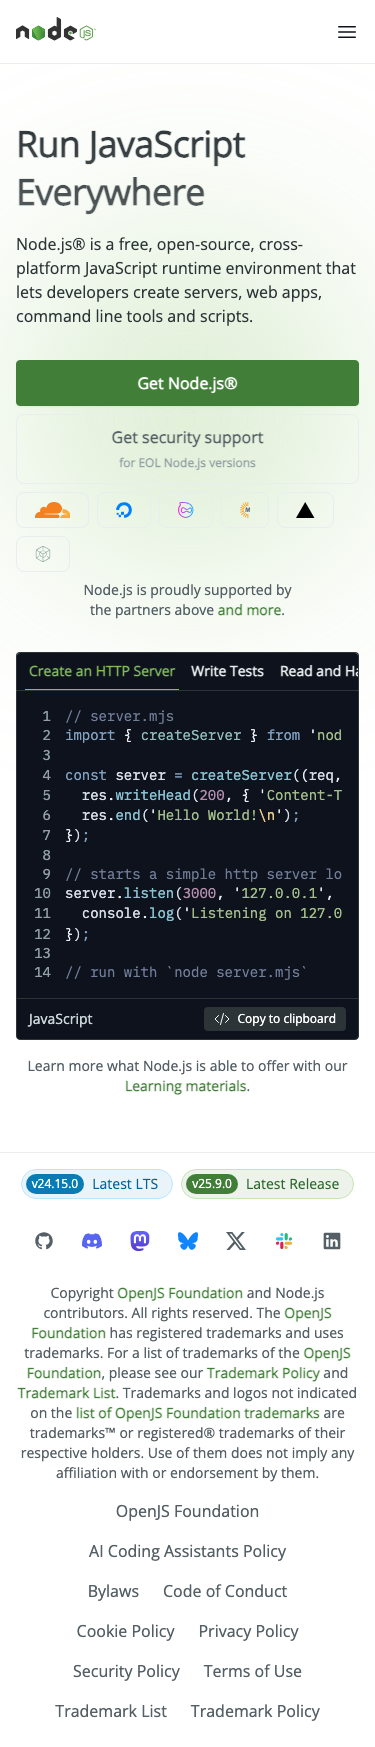The image size is (375, 1747).
Task: Open the footer OpenJS Foundation link
Action: [187, 1511]
